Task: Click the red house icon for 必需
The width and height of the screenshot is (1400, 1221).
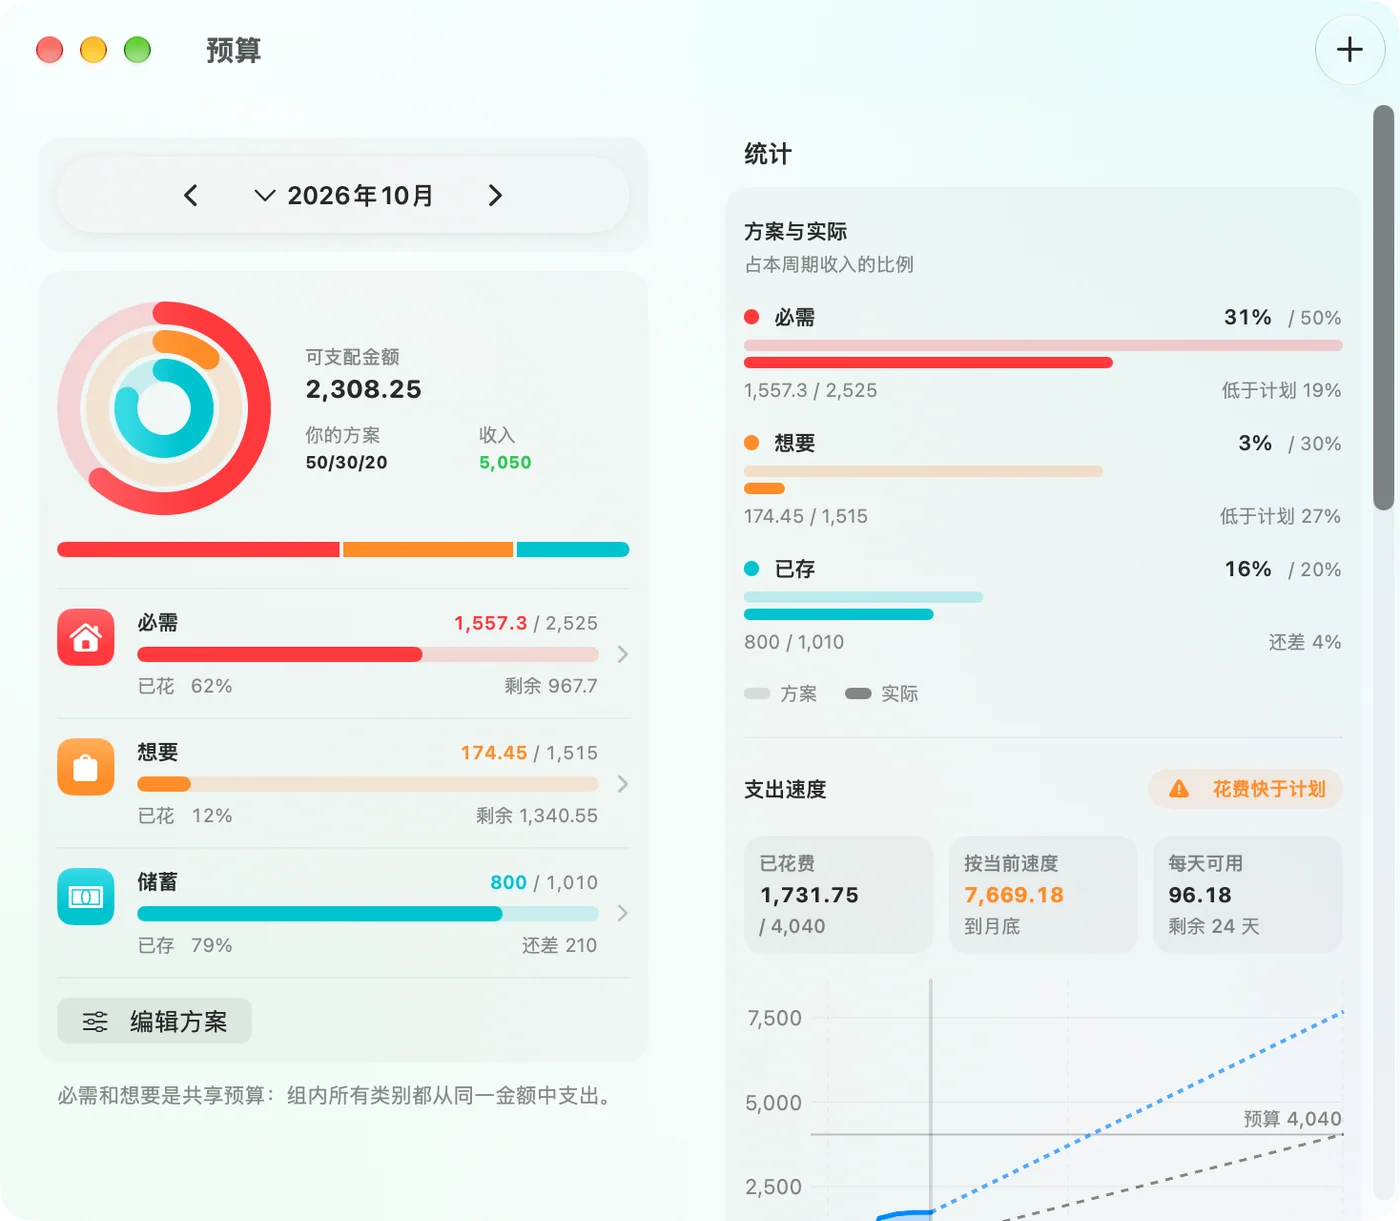Action: point(86,637)
